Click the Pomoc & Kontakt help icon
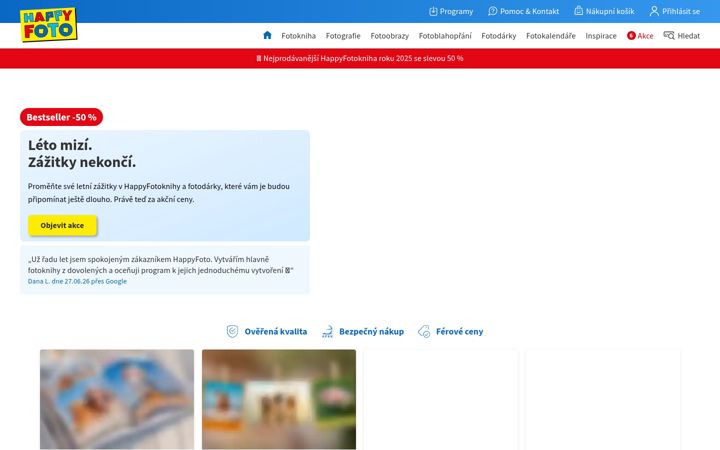Viewport: 720px width, 450px height. coord(493,11)
